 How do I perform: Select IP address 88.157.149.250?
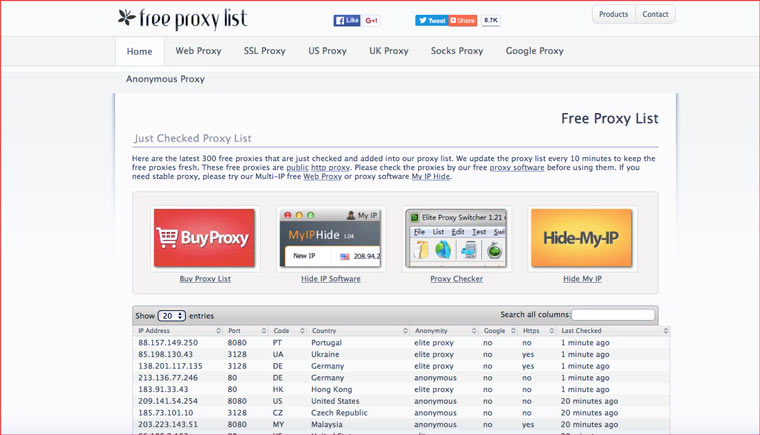168,343
